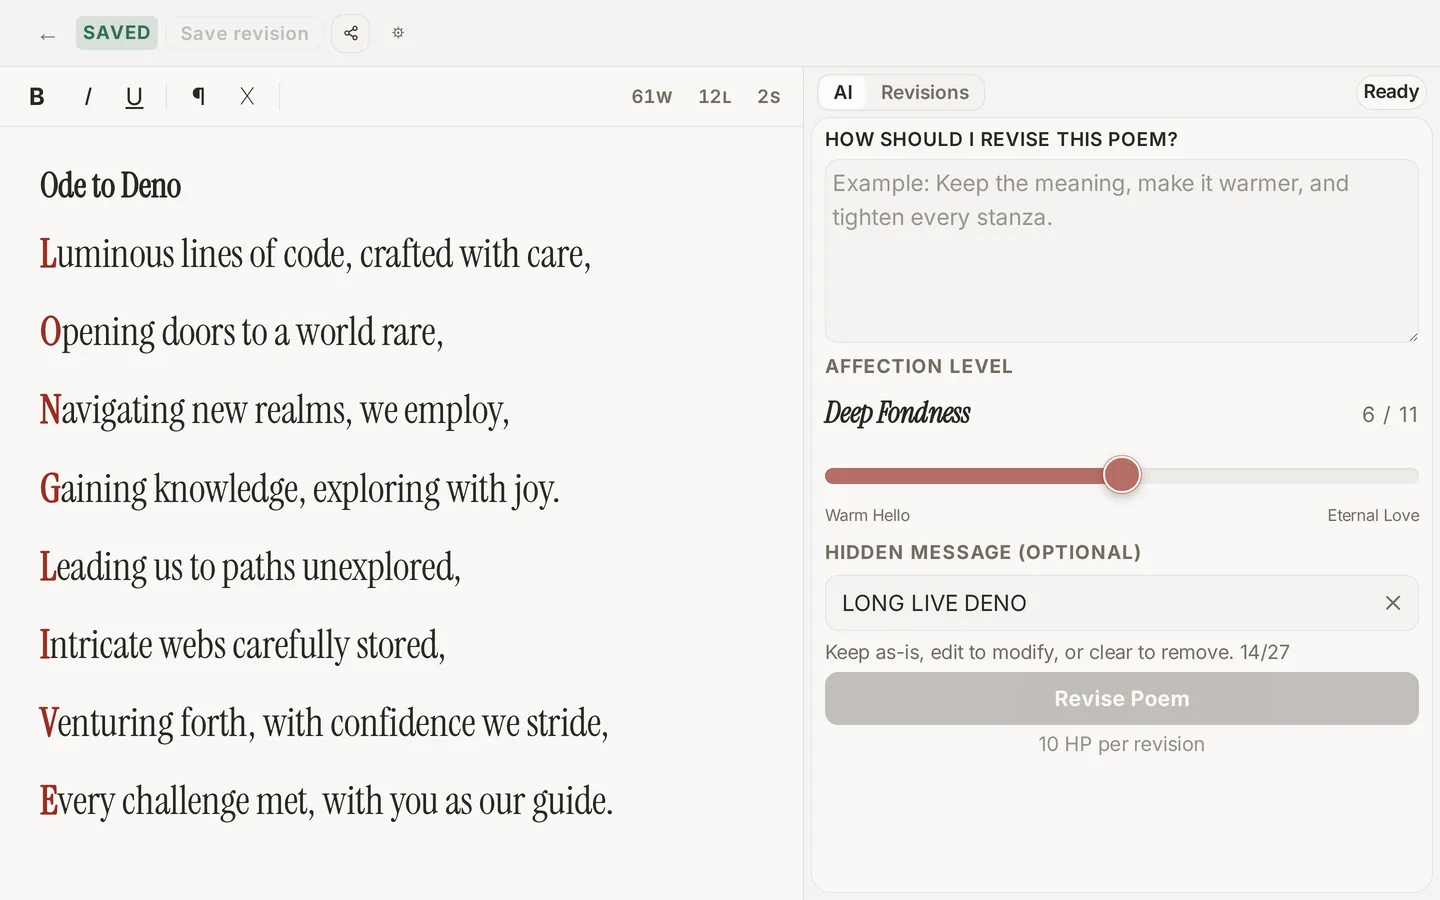Click the 2s stanza count
The image size is (1440, 900).
click(x=769, y=97)
